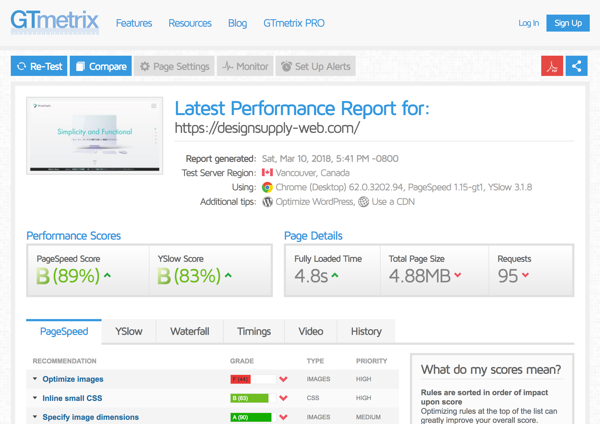The width and height of the screenshot is (600, 424).
Task: Click the Performance Scores heading
Action: (x=73, y=236)
